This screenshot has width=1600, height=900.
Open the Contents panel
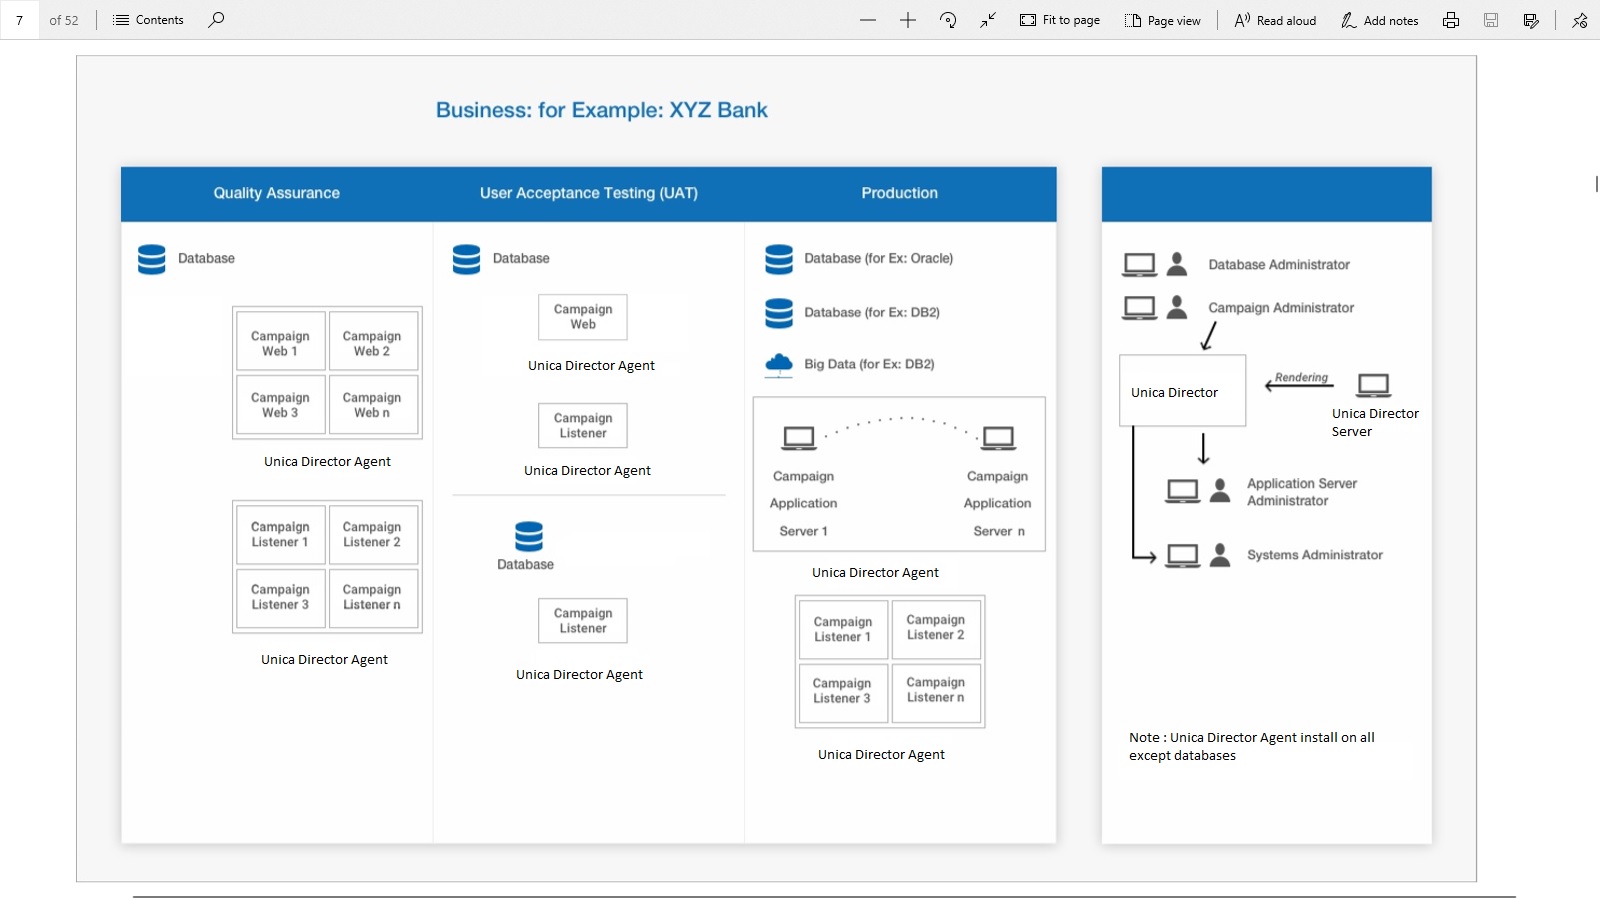pos(149,20)
